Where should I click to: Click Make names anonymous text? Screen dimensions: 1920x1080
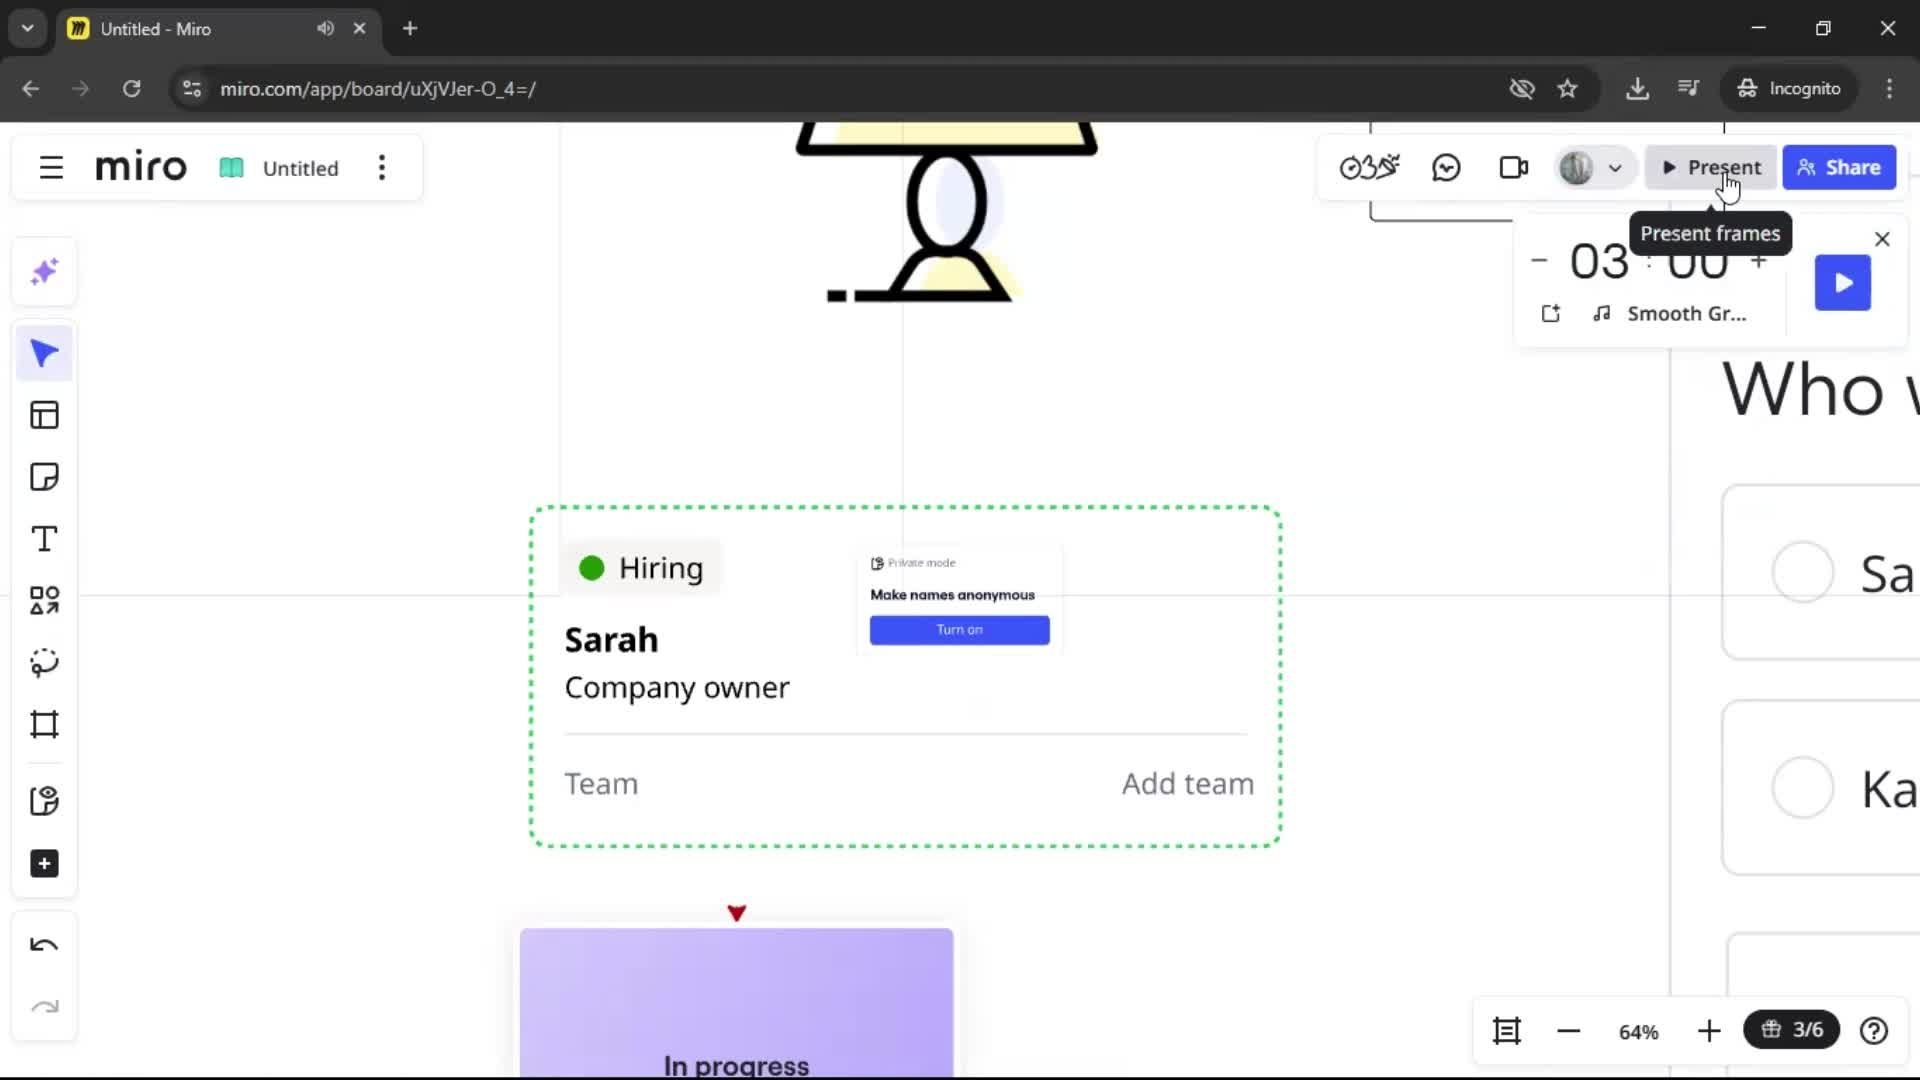[x=952, y=595]
